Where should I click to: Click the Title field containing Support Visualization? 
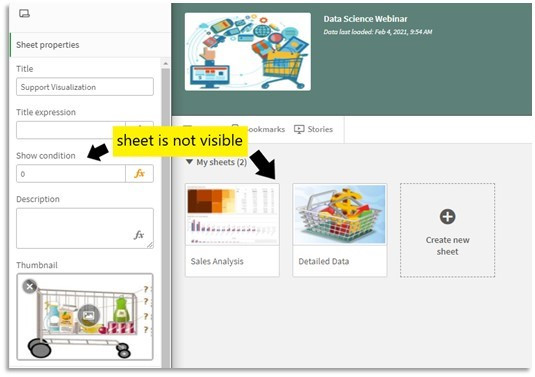pyautogui.click(x=85, y=87)
